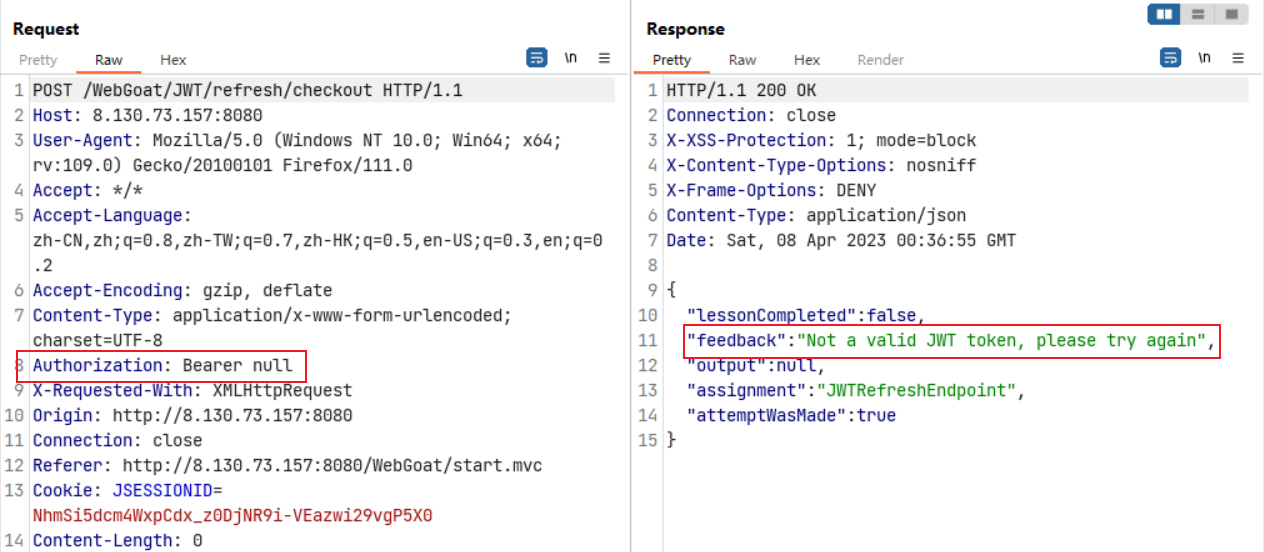Screen dimensions: 1264x552
Task: Toggle line wrap icon in Response panel
Action: click(x=1170, y=58)
